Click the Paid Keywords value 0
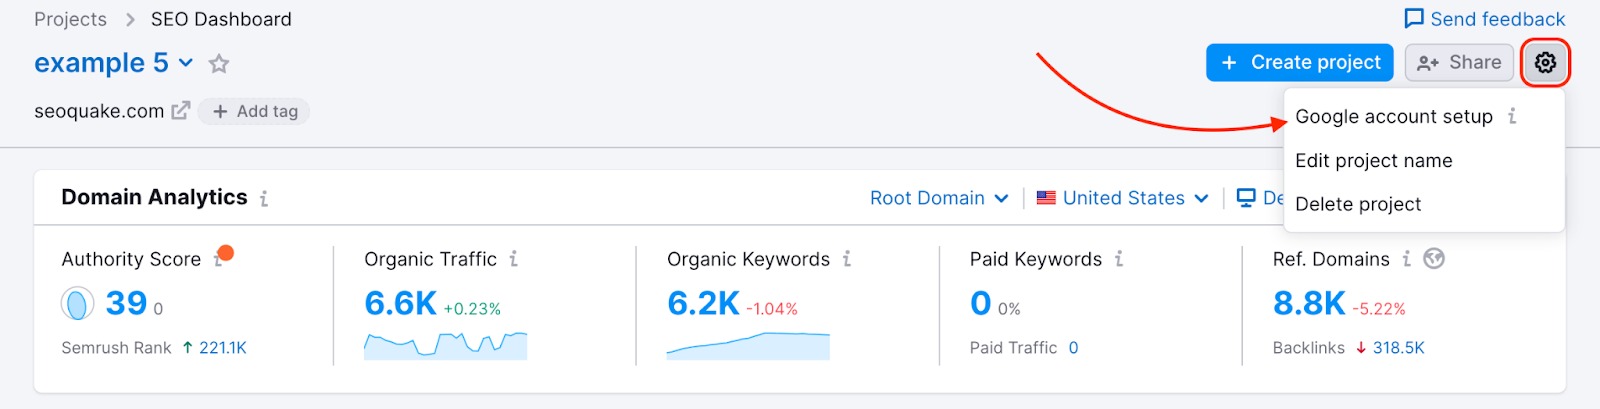 (x=980, y=303)
